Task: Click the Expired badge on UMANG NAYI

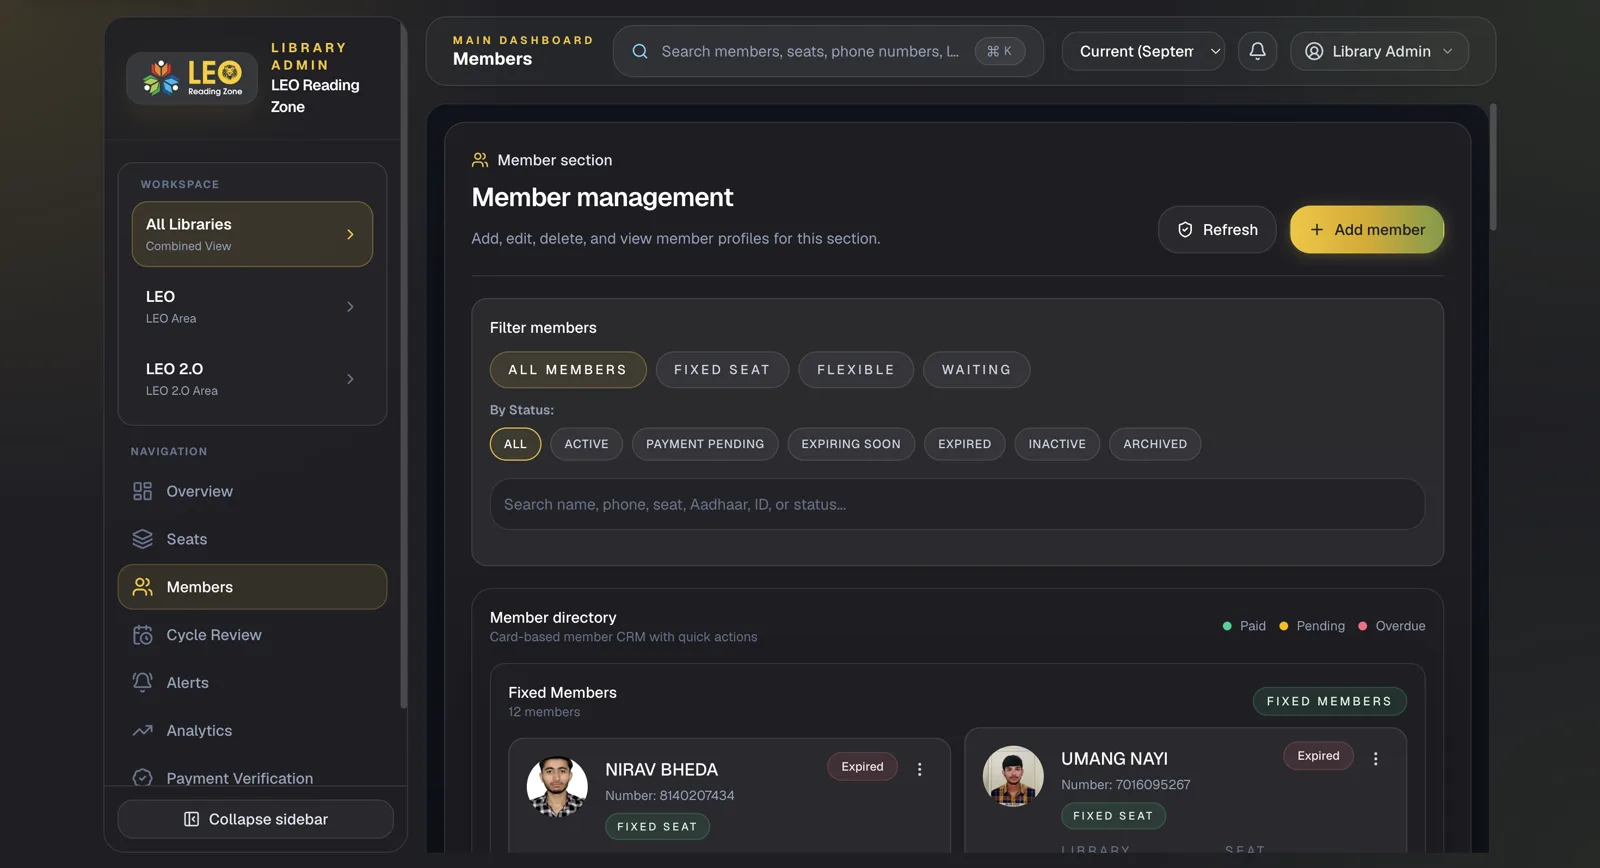Action: (x=1318, y=756)
